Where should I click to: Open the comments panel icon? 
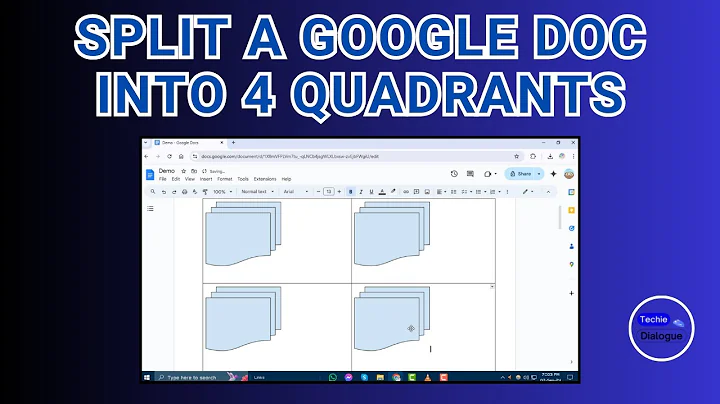(x=470, y=174)
